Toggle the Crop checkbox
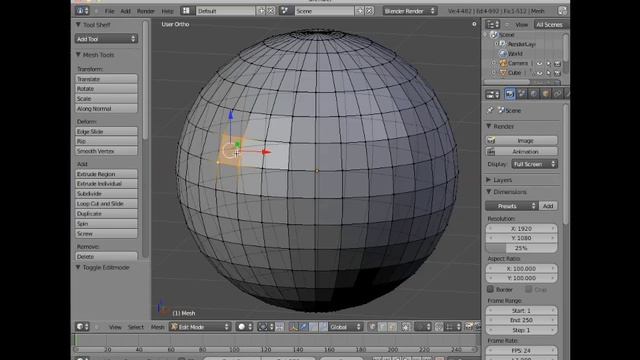Screen dimensions: 640x360 (529, 289)
